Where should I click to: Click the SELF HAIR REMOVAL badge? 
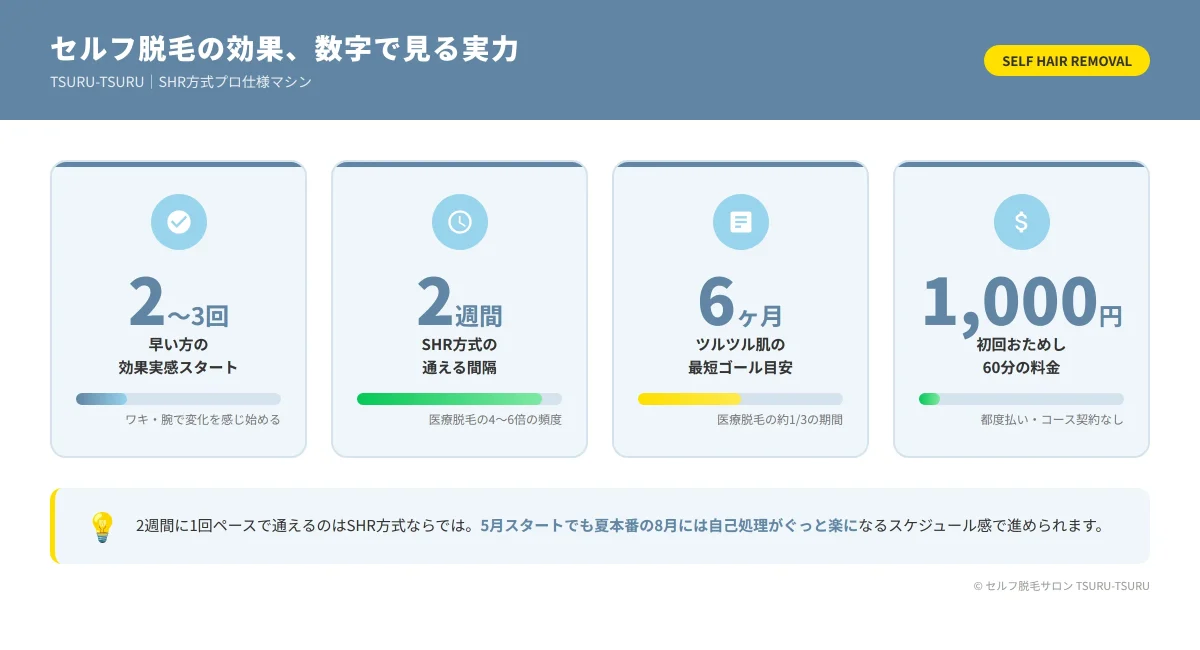1067,61
